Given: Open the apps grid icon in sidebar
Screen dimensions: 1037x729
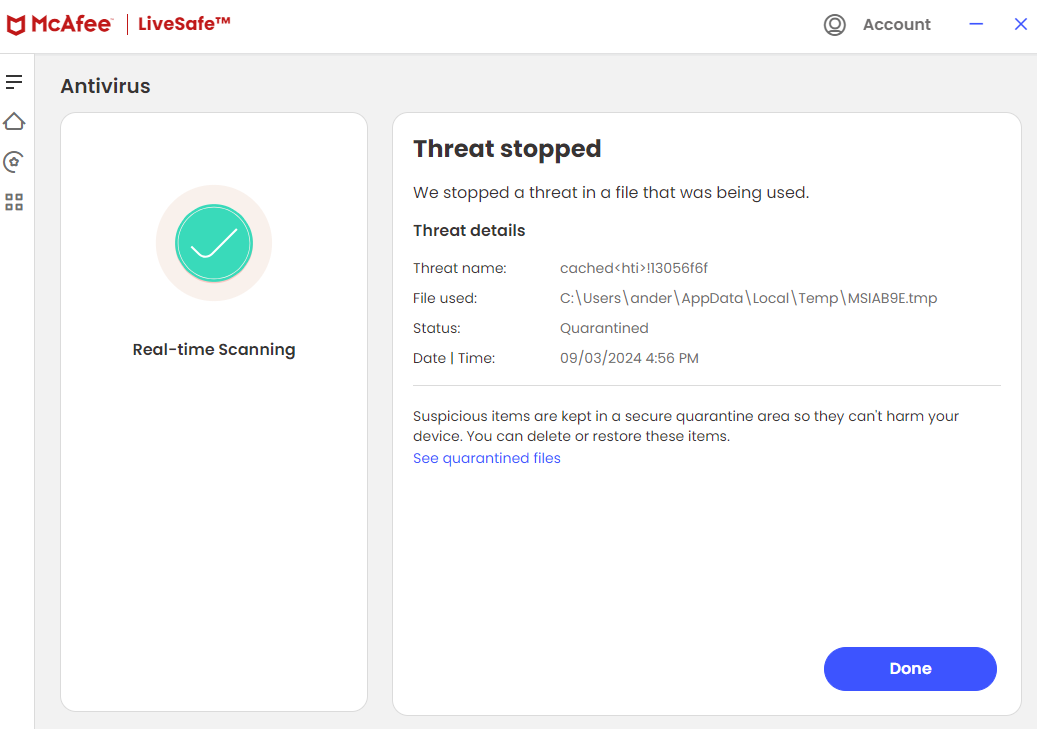Looking at the screenshot, I should 14,201.
